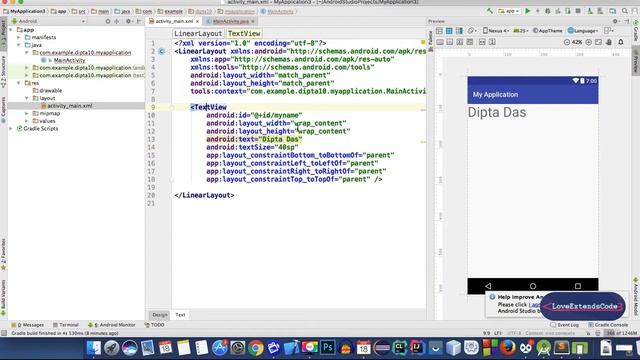Collapse the java folder
The height and width of the screenshot is (360, 640).
(19, 45)
